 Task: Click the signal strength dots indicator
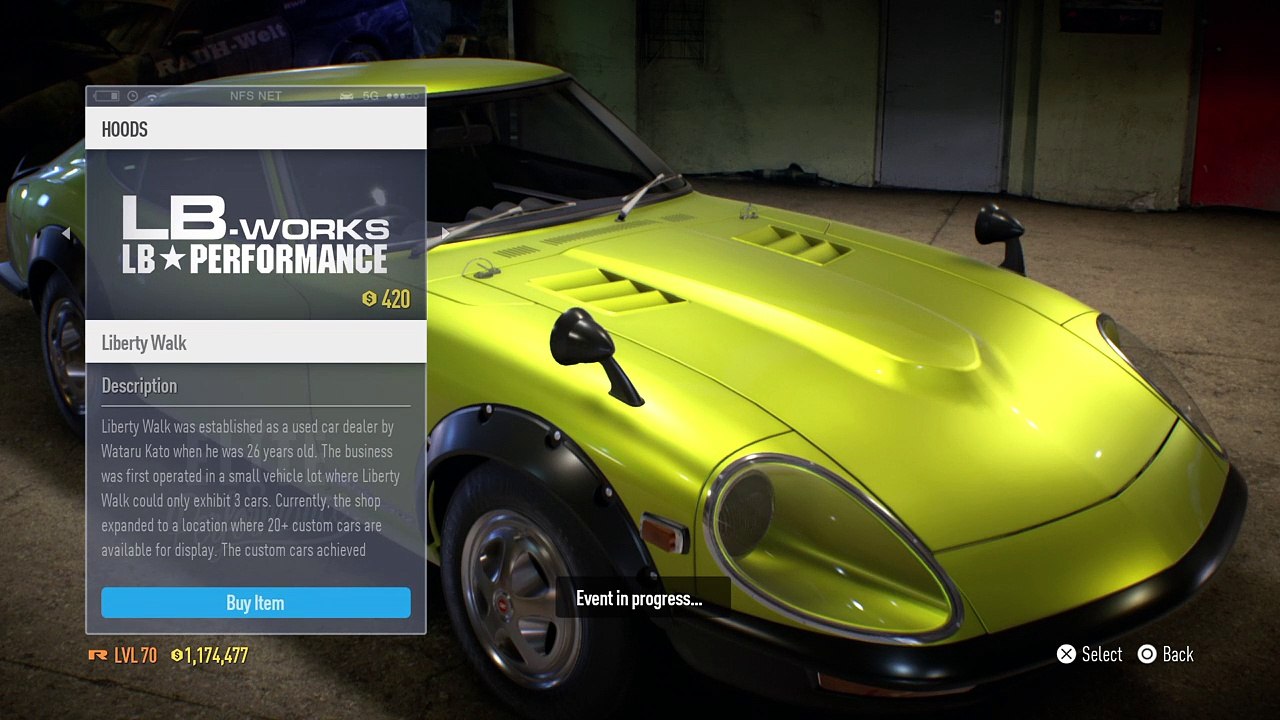(402, 96)
